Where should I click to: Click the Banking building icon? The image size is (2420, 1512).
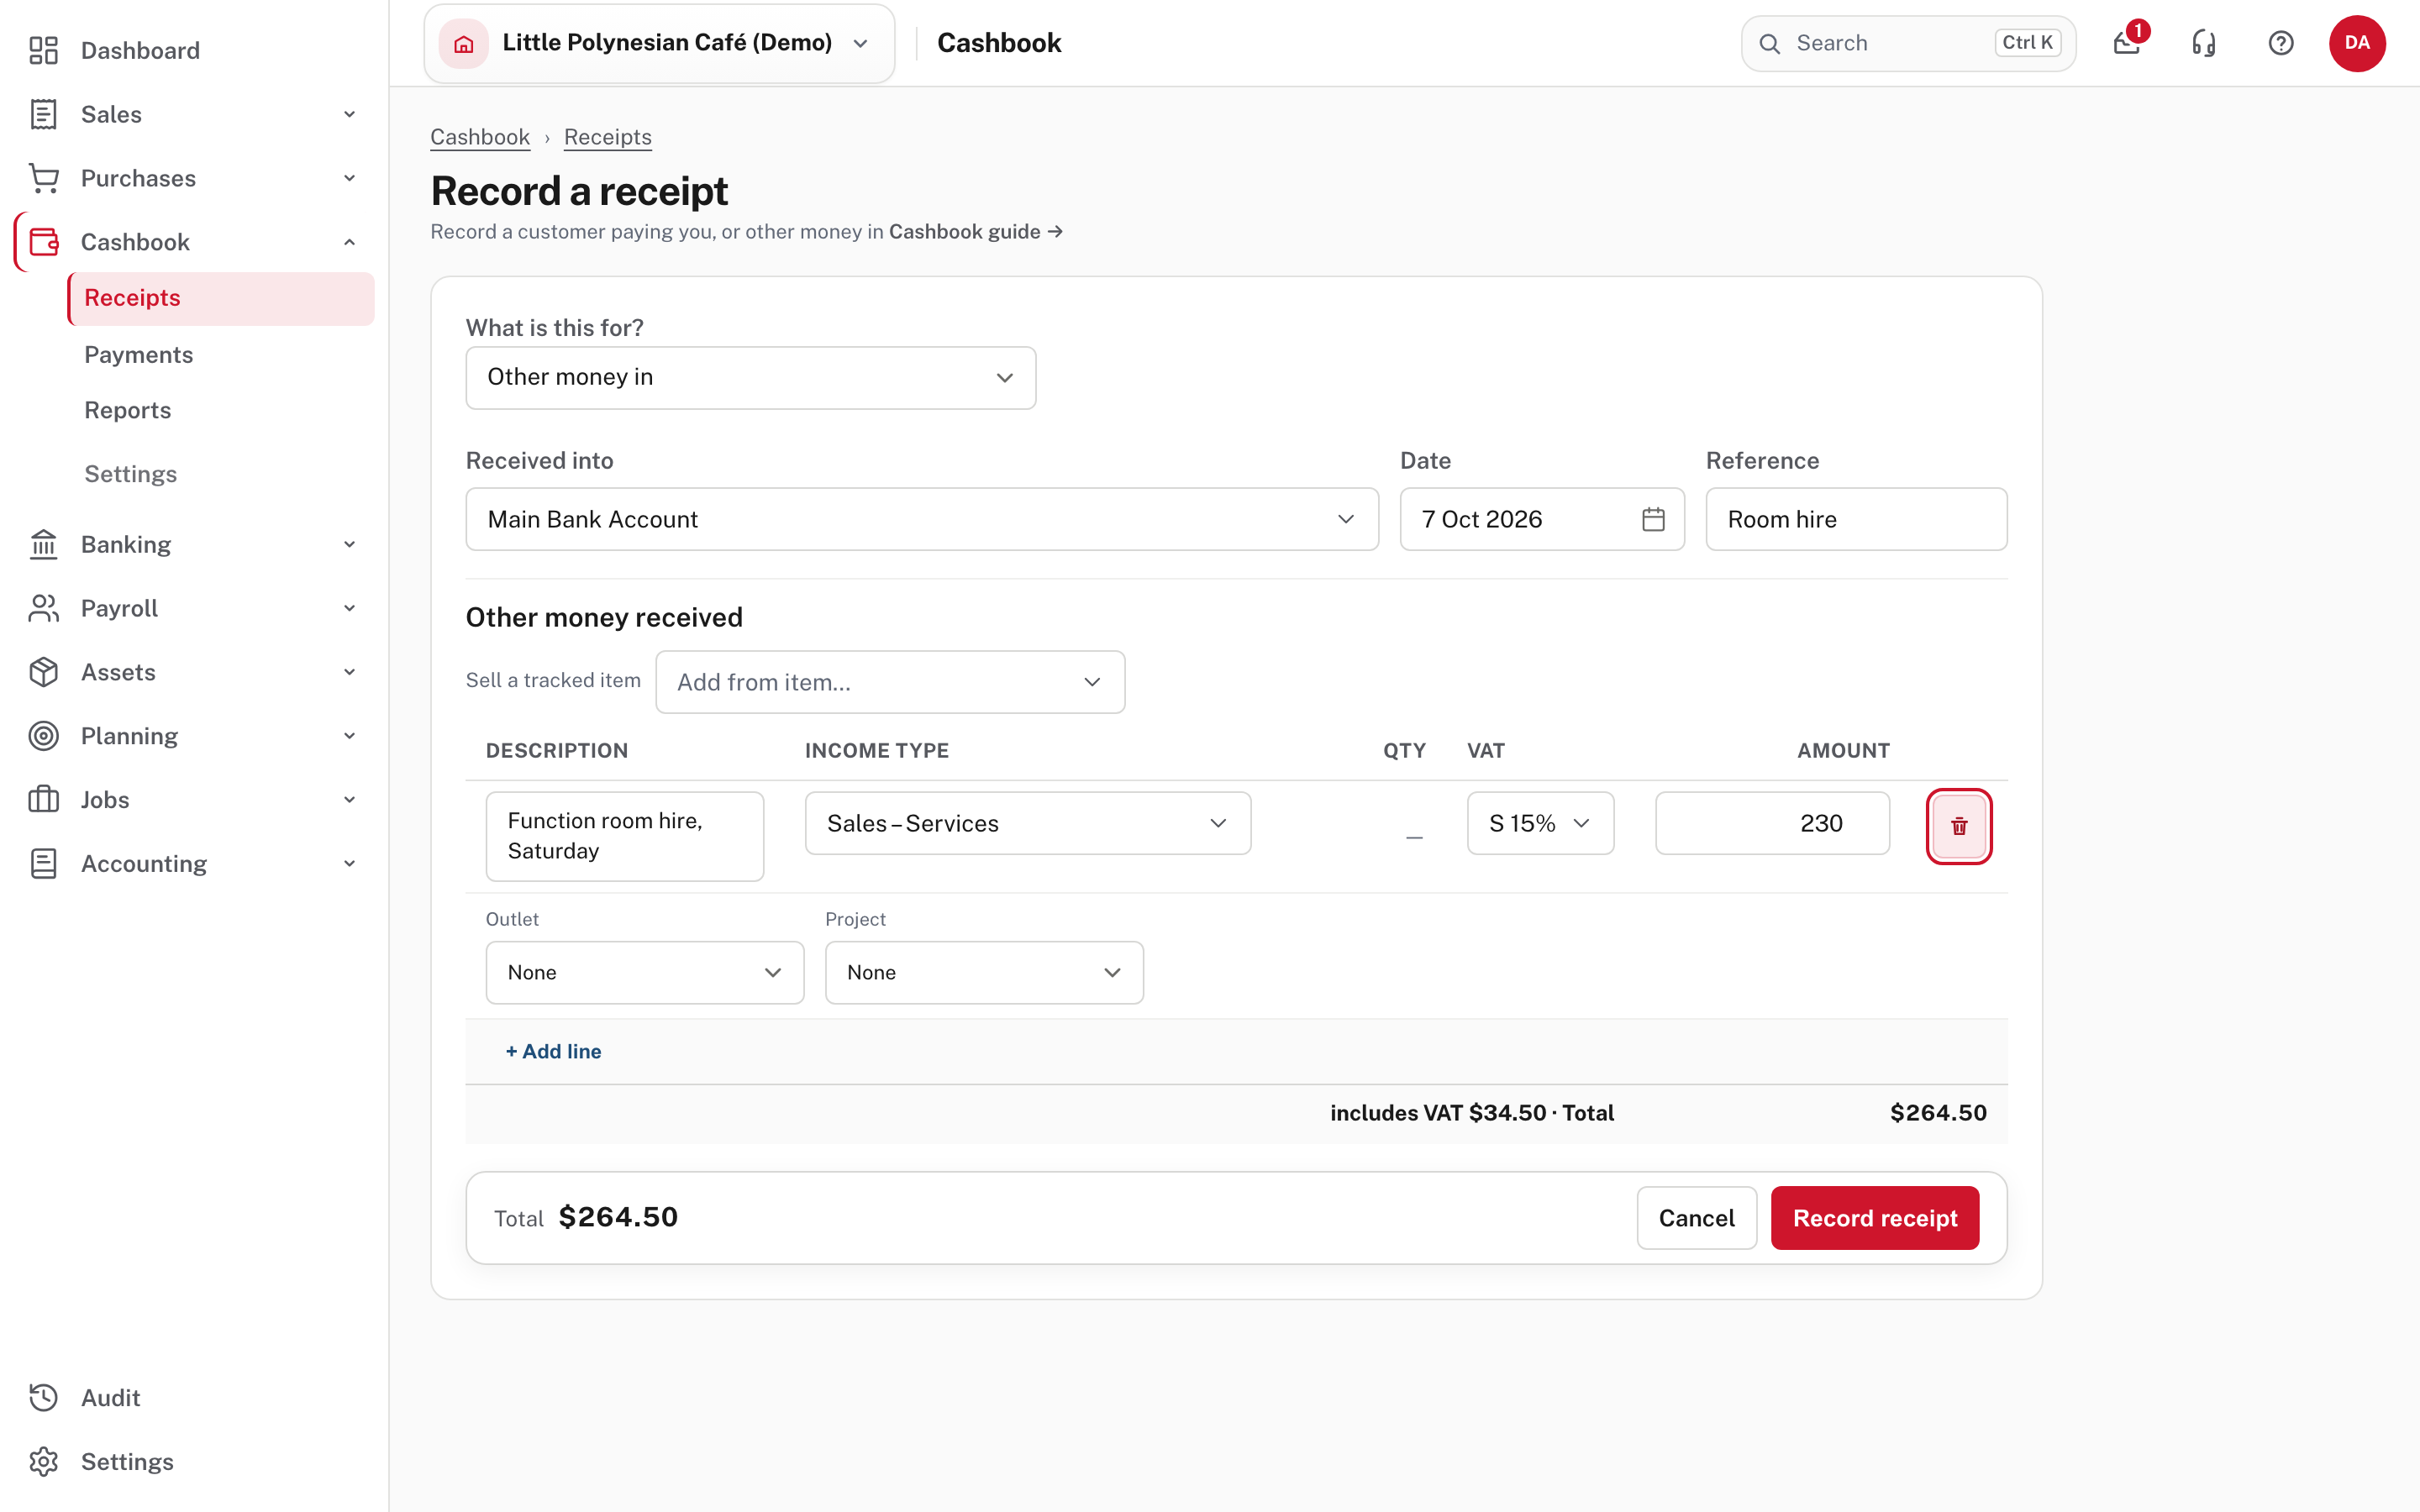(x=43, y=544)
